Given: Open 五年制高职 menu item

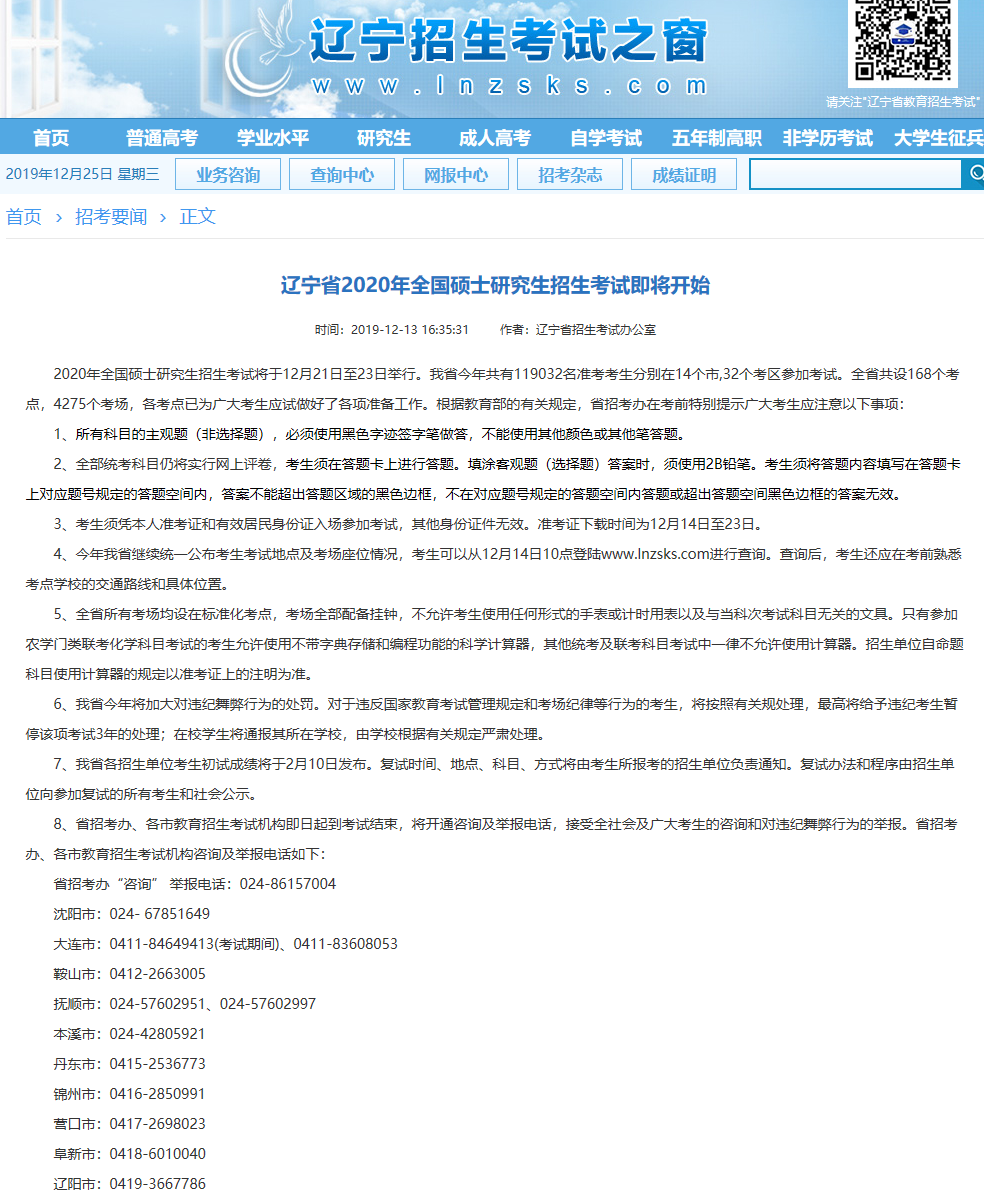Looking at the screenshot, I should tap(717, 138).
